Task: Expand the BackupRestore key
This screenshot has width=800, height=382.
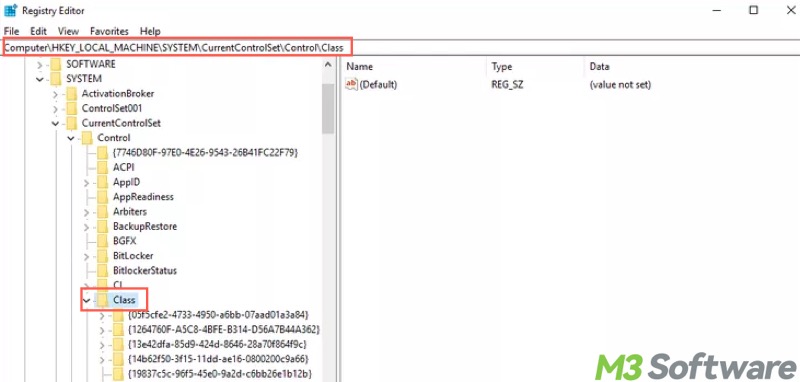Action: point(86,227)
